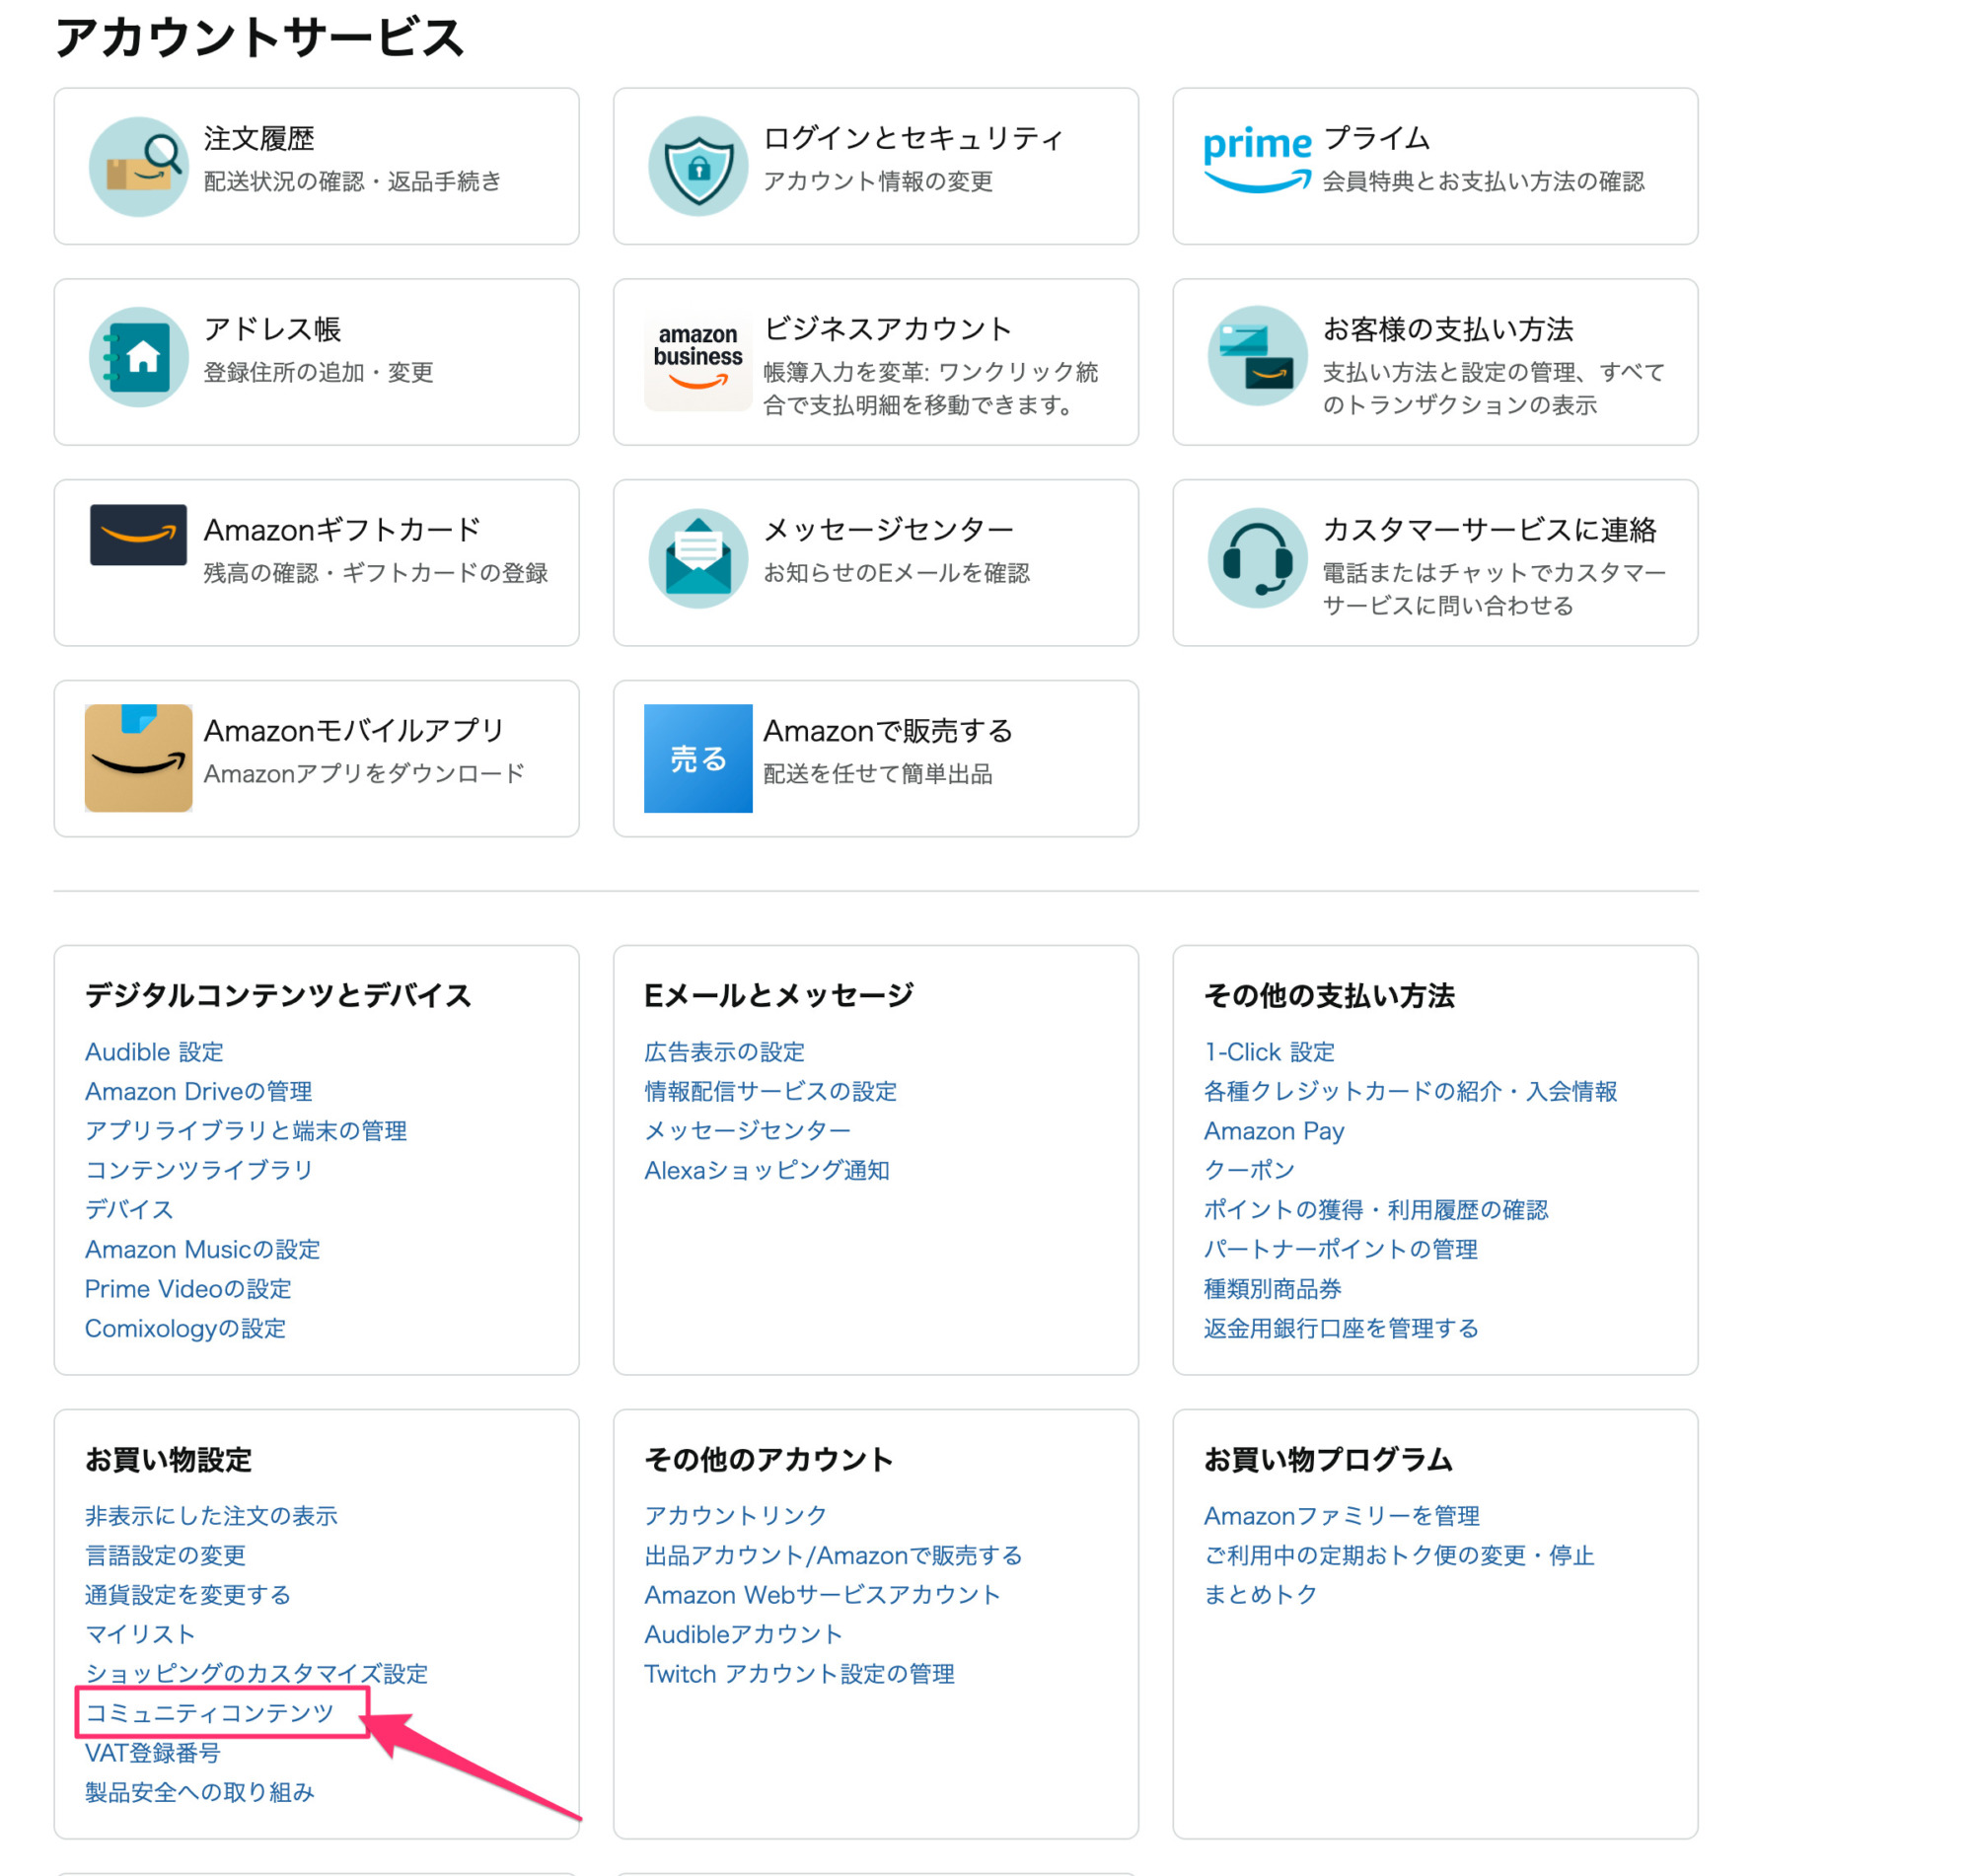The height and width of the screenshot is (1876, 1973).
Task: Open the アカウントリンク link
Action: point(735,1516)
